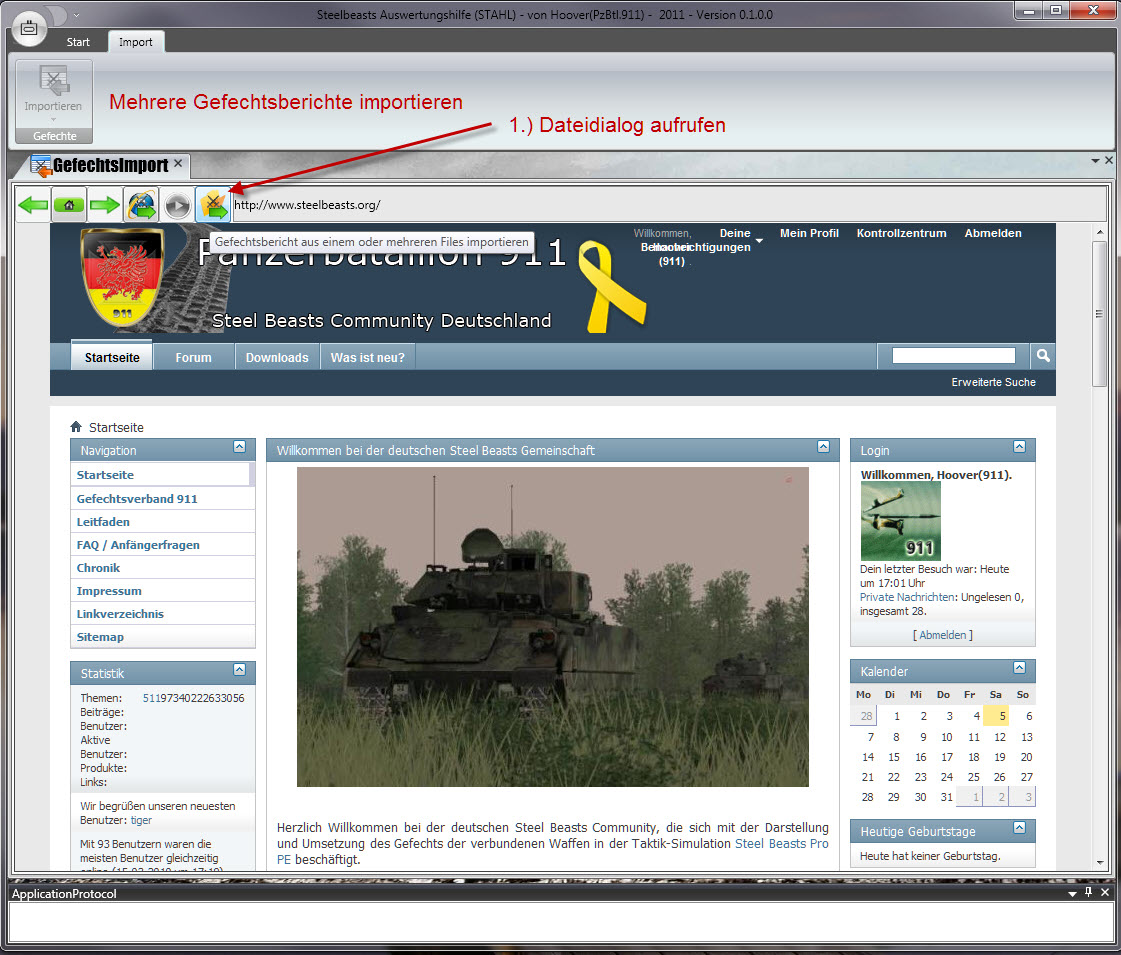
Task: Open the Gefechtsverband 911 navigation link
Action: point(137,498)
